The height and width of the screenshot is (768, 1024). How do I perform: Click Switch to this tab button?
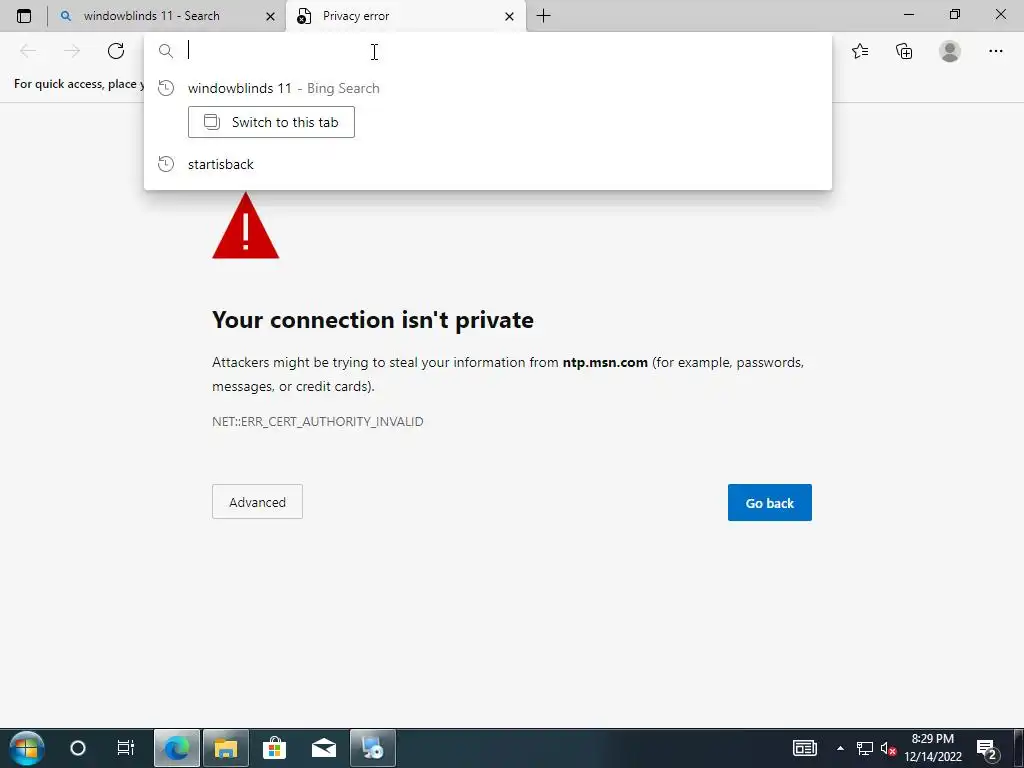coord(271,122)
